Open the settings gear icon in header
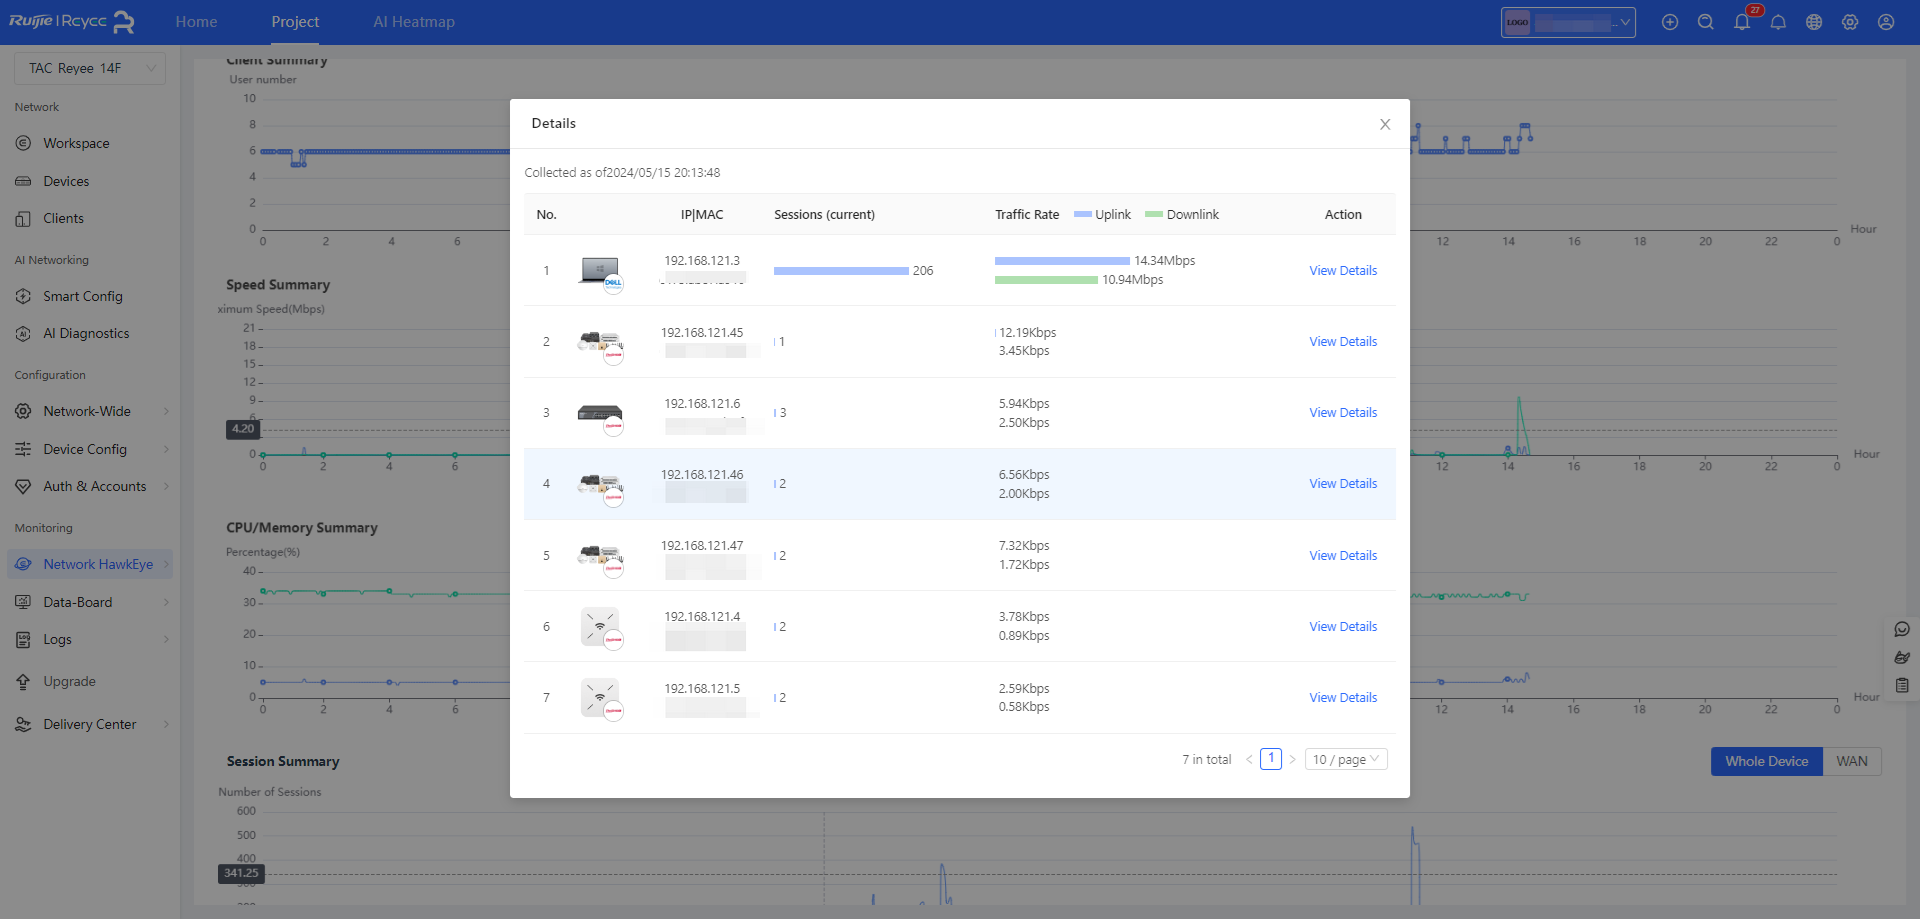 [1850, 22]
